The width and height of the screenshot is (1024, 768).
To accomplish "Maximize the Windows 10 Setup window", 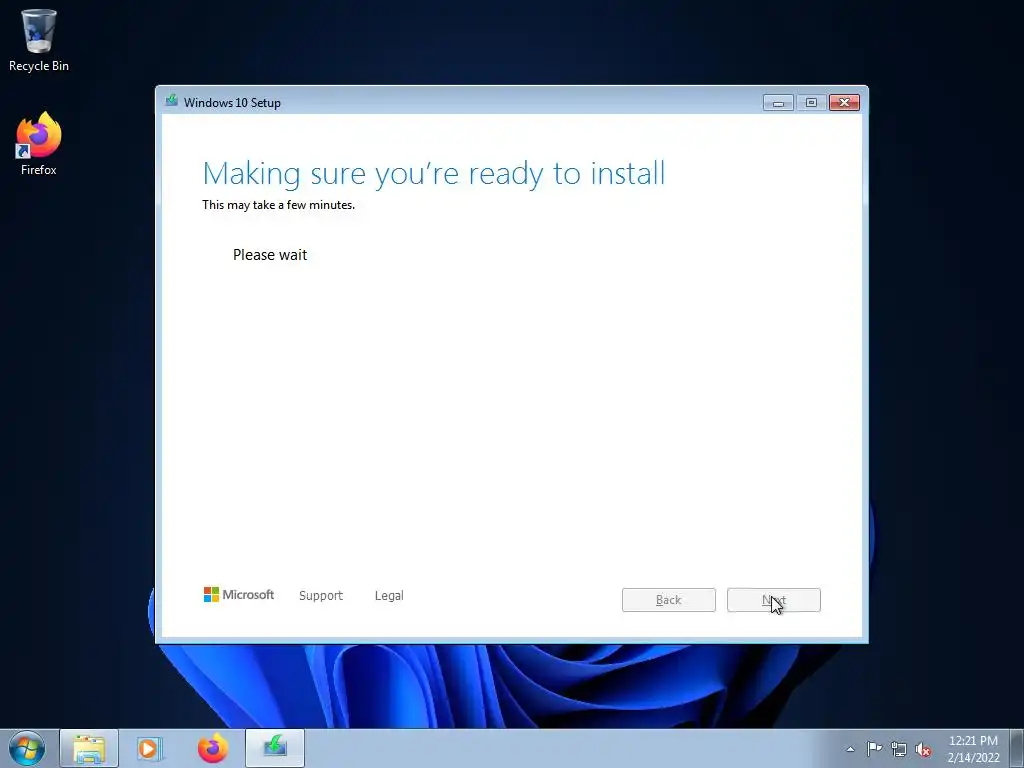I will pos(811,103).
